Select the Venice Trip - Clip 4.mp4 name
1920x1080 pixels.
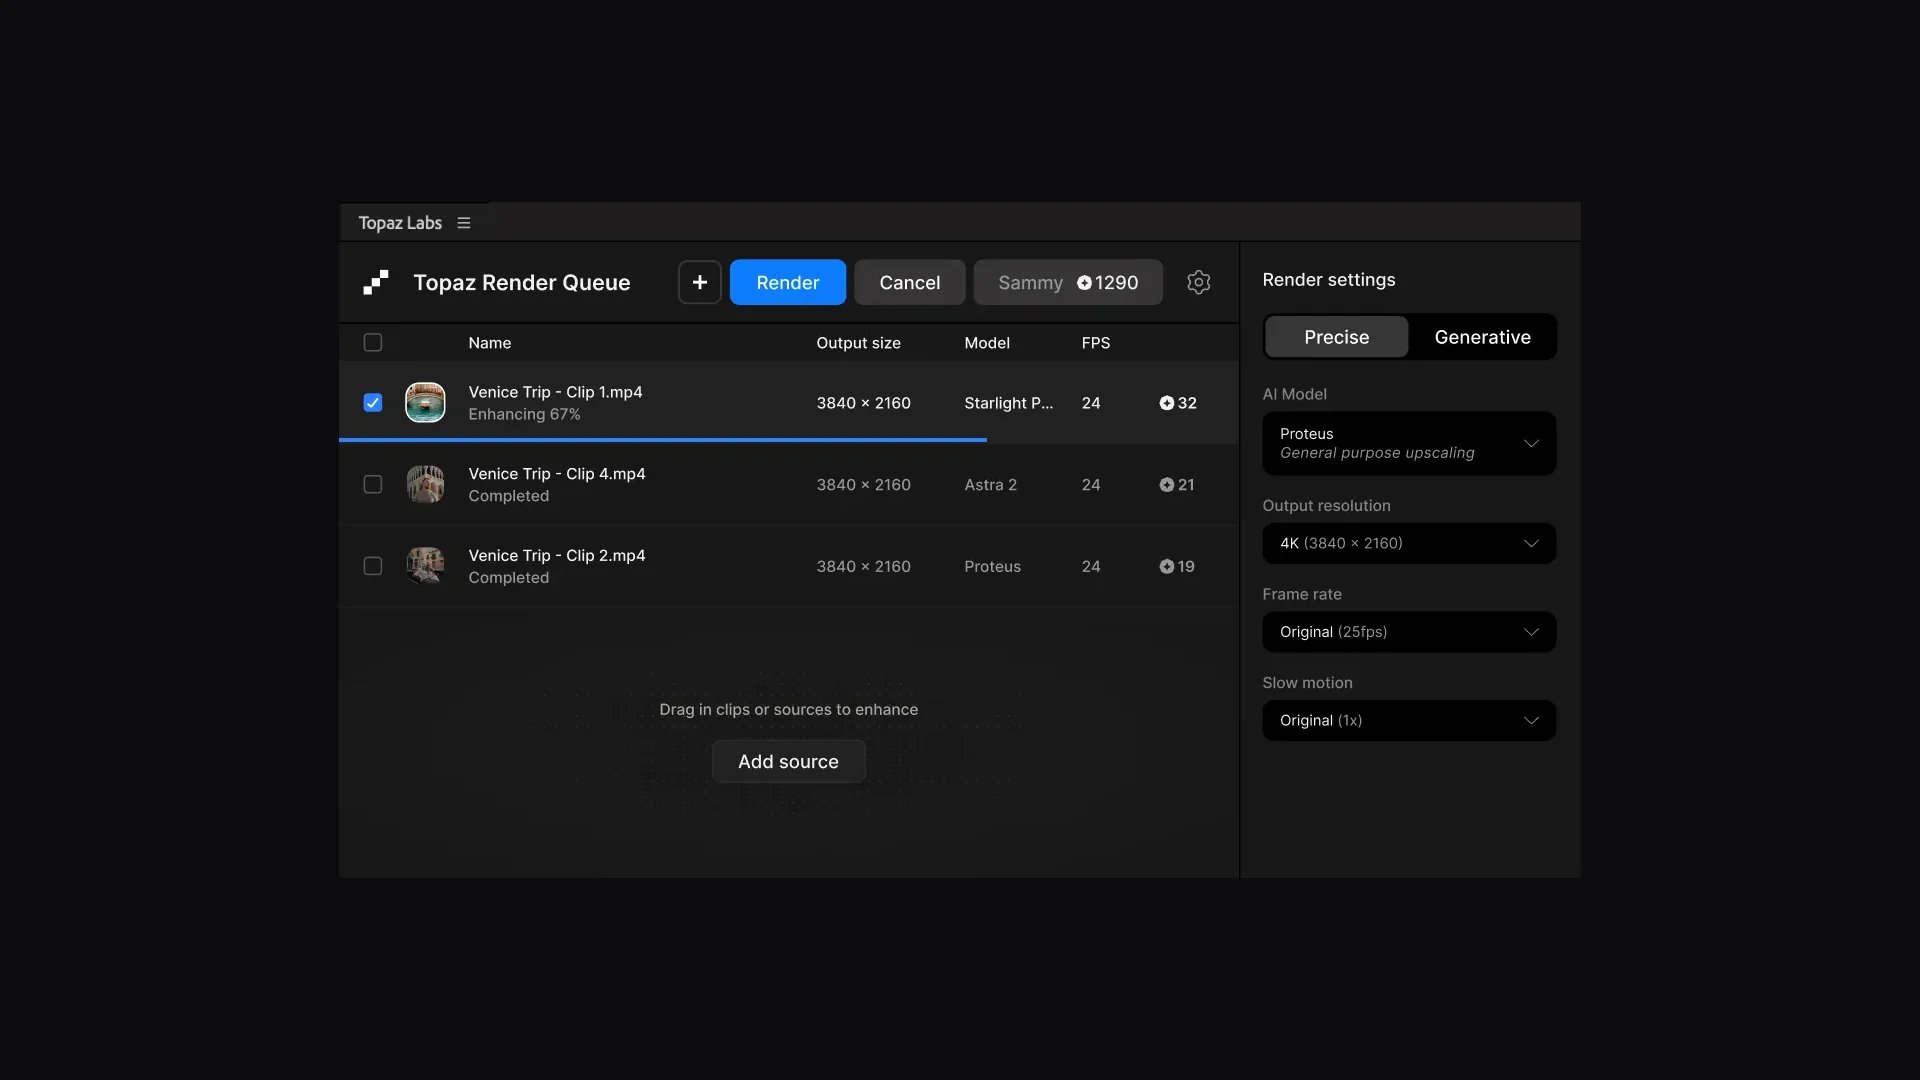click(557, 474)
